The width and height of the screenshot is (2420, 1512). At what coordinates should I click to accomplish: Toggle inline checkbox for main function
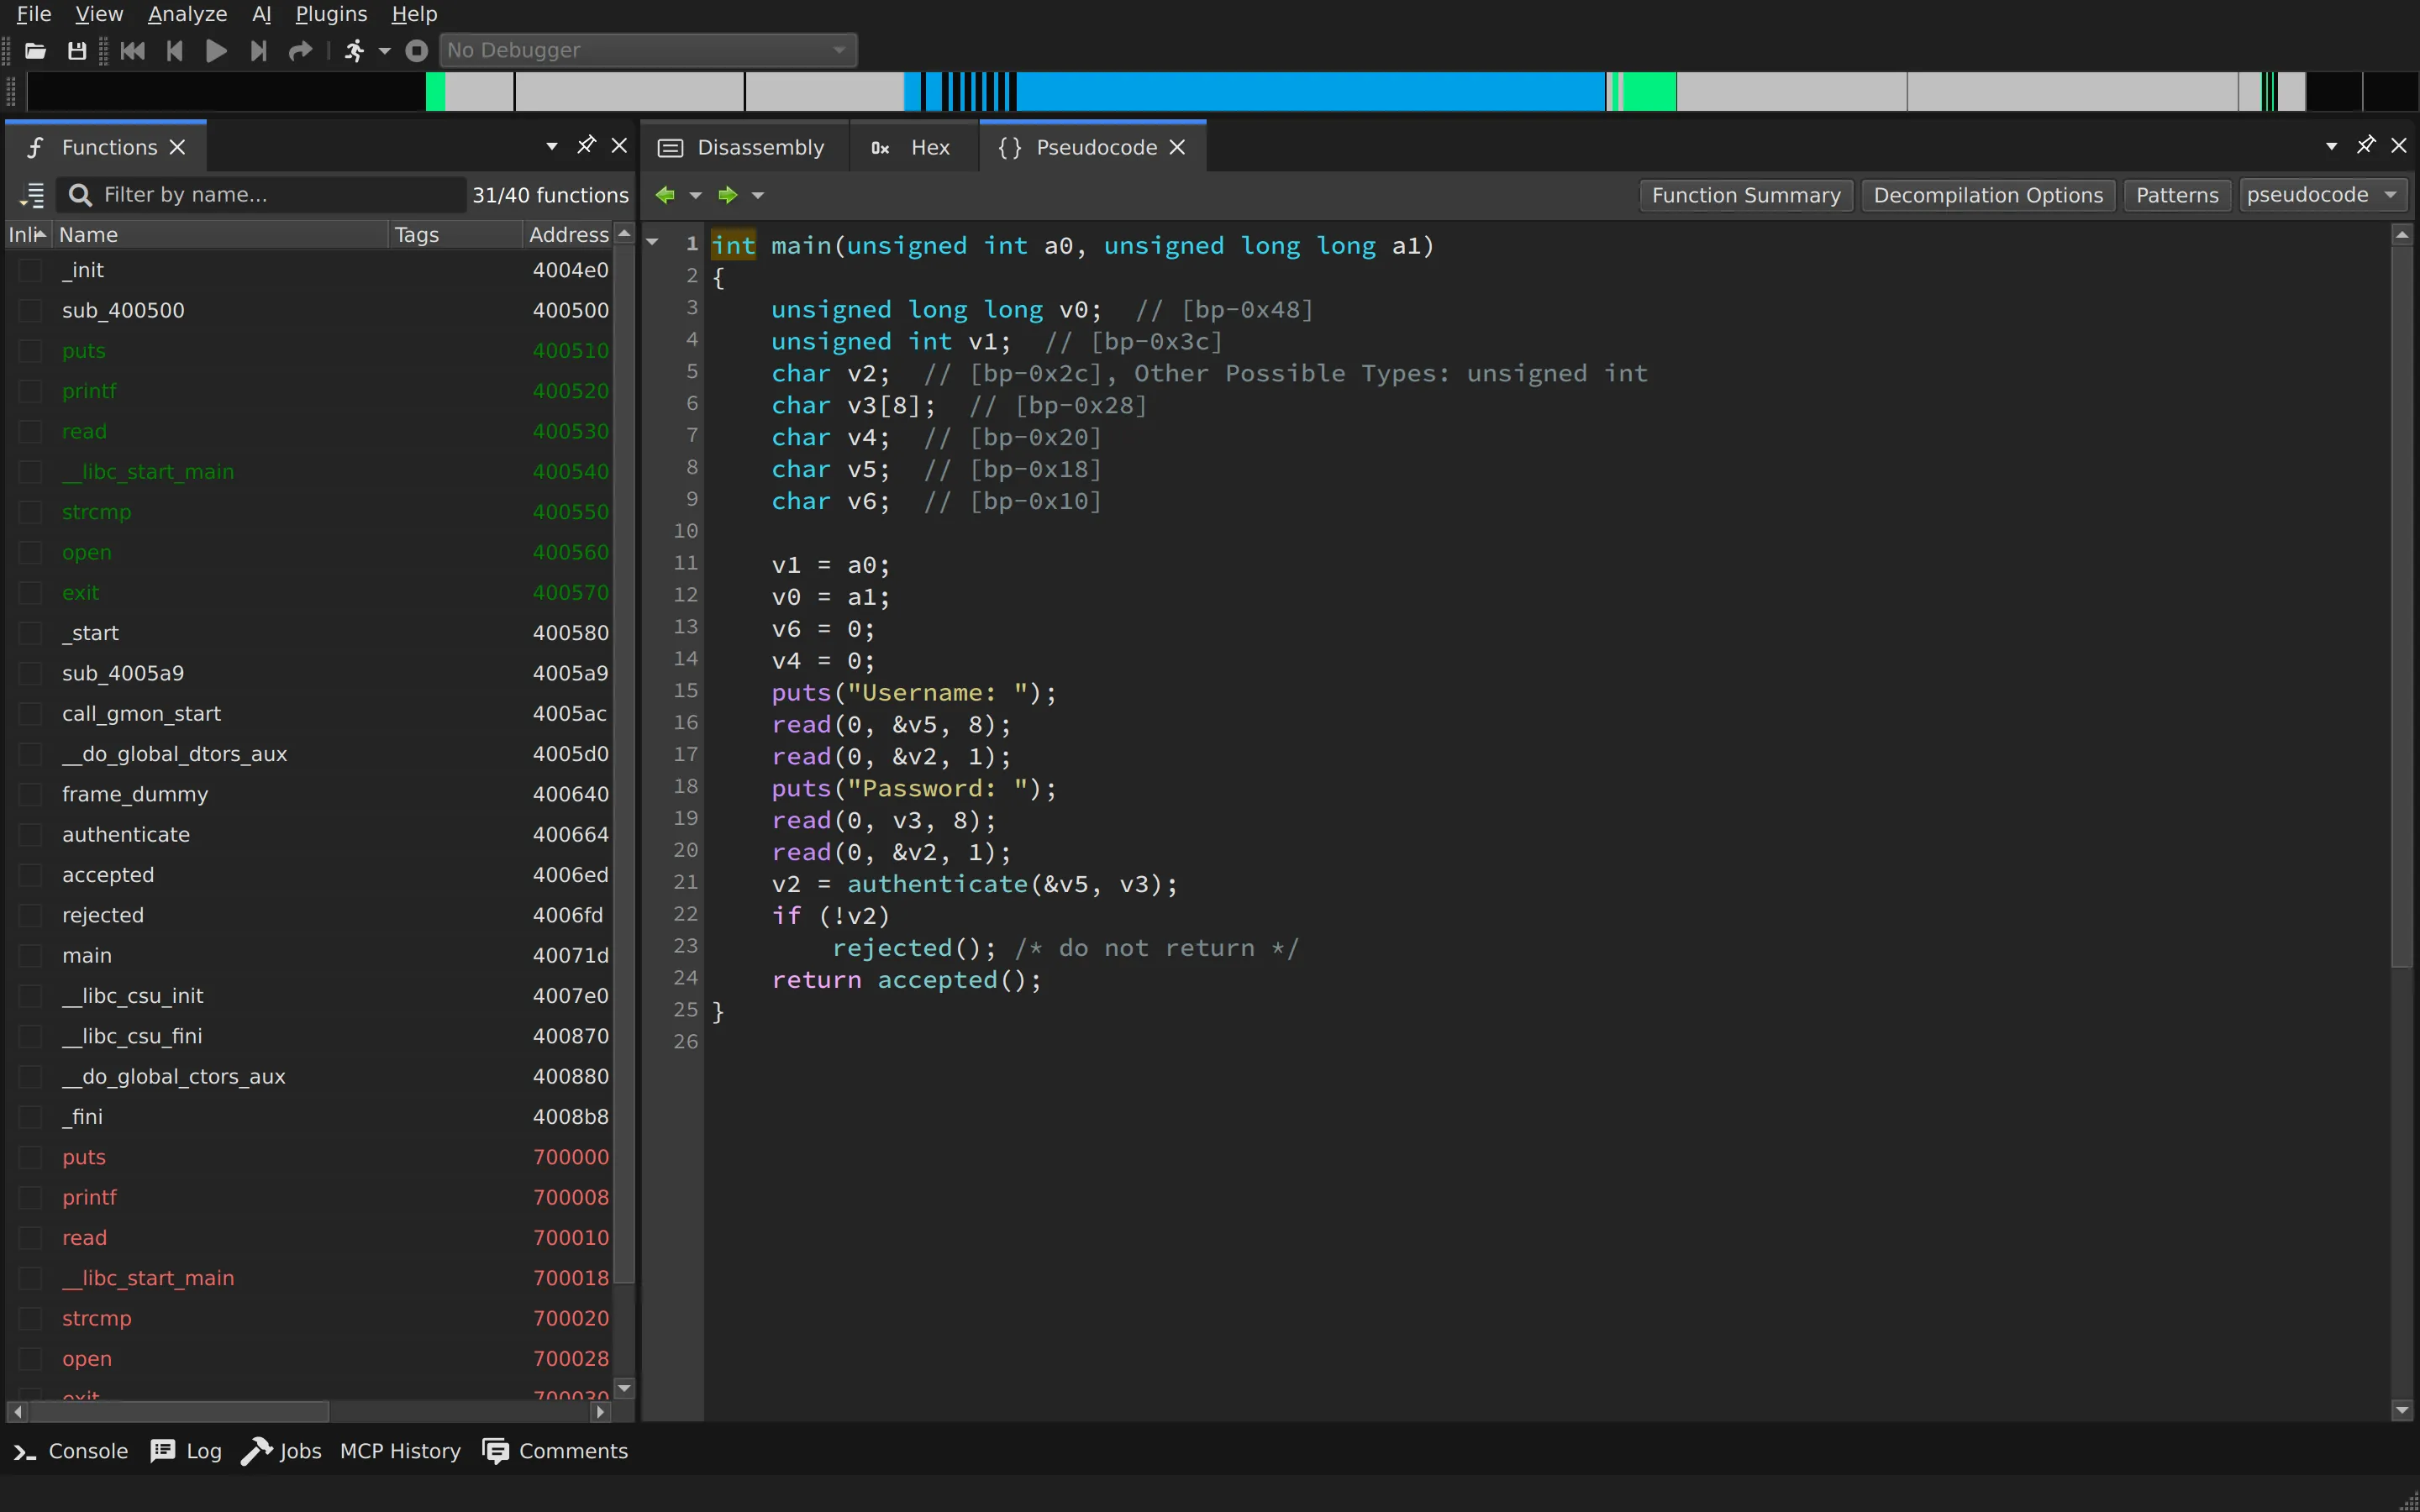pyautogui.click(x=31, y=956)
